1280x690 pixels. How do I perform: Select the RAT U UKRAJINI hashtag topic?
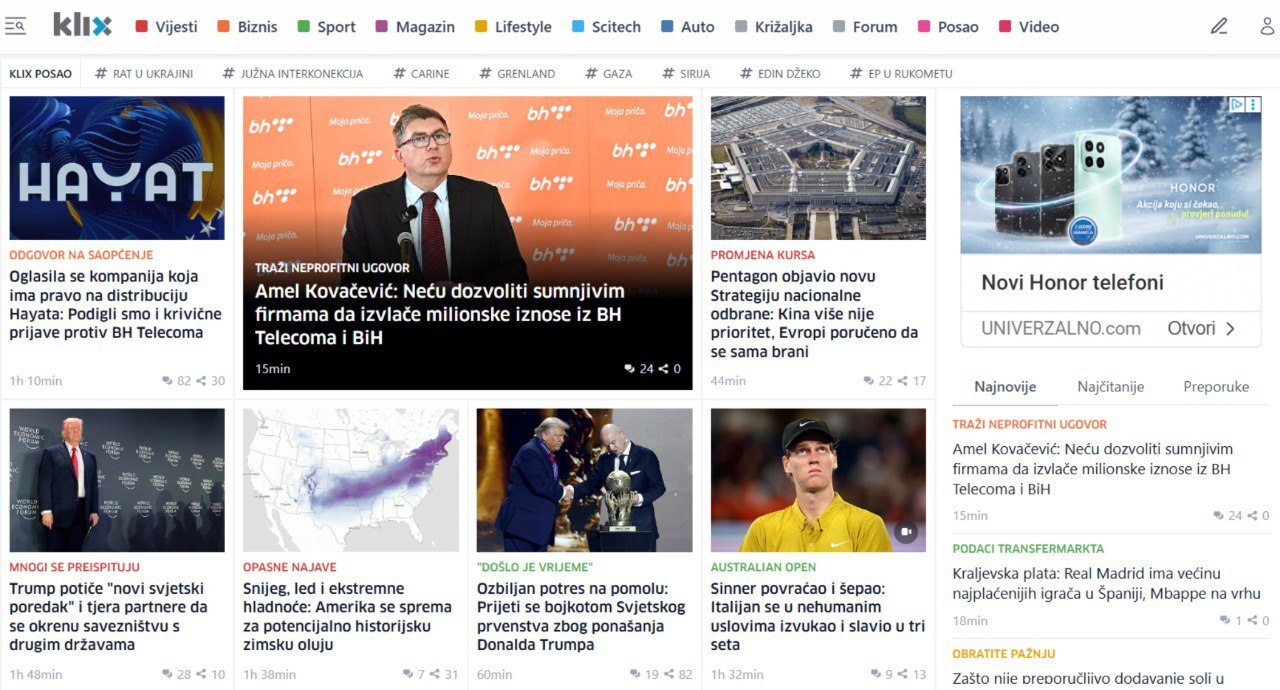point(144,73)
